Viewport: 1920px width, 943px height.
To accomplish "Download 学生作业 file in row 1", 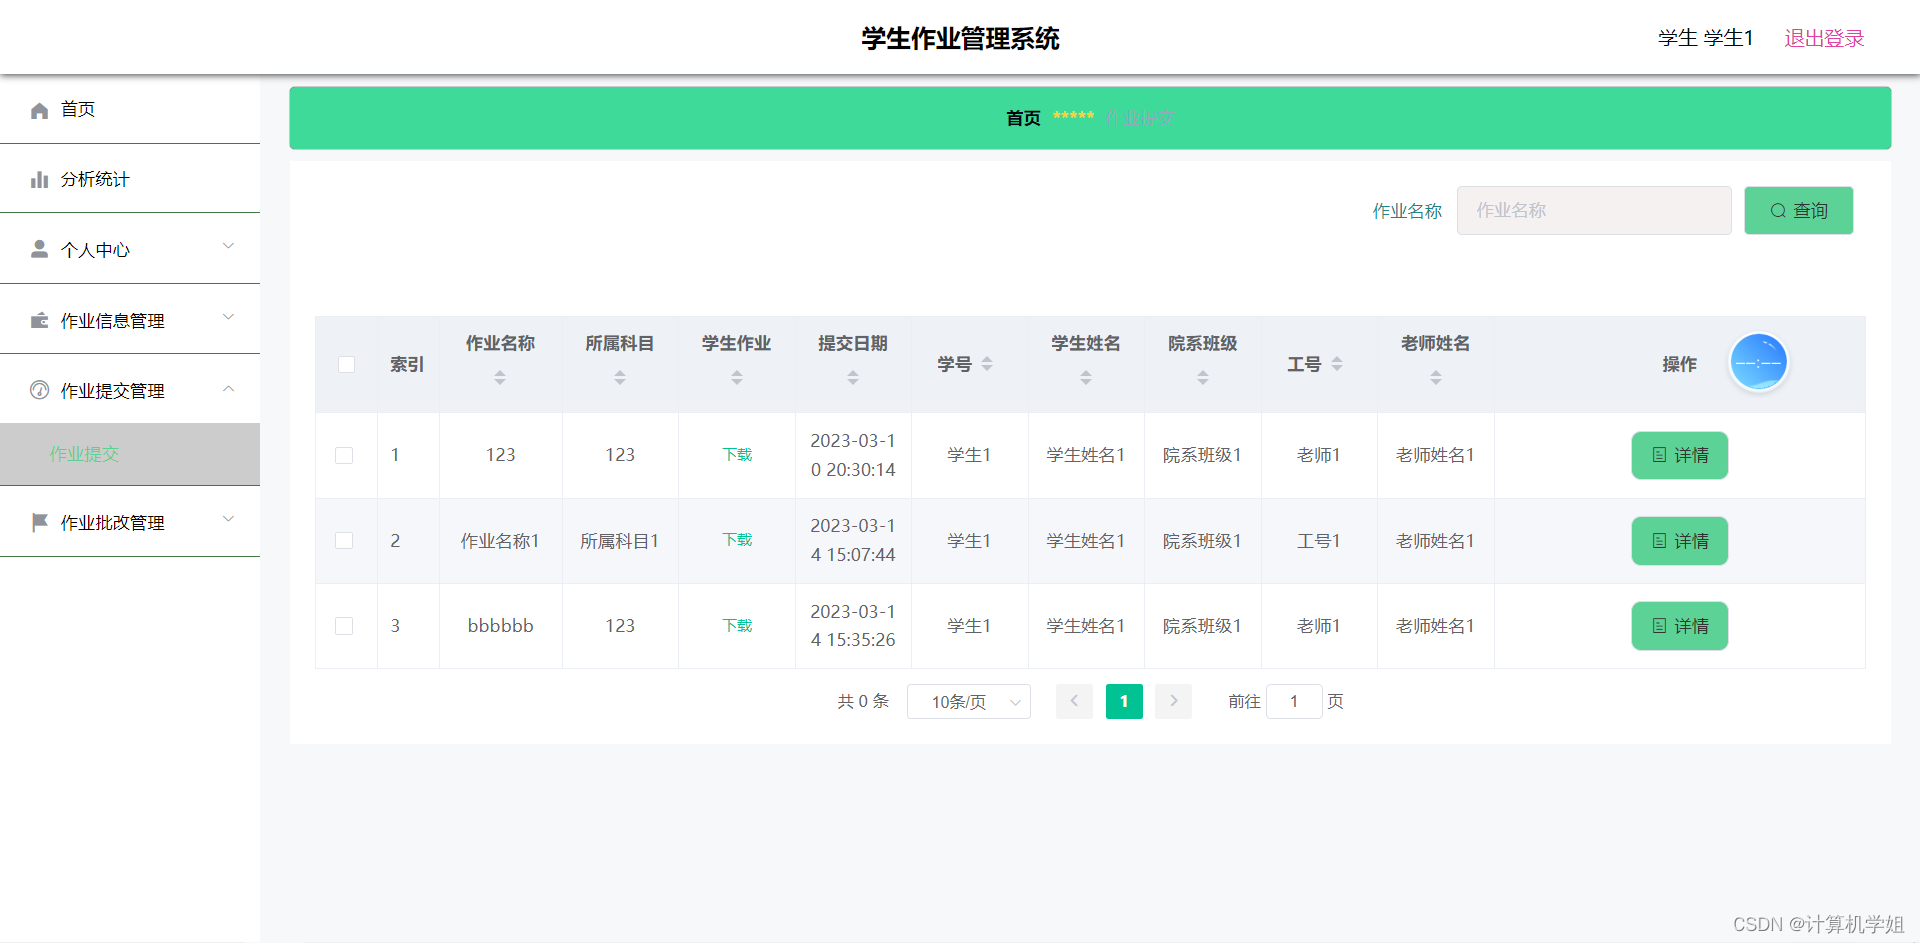I will click(x=737, y=455).
